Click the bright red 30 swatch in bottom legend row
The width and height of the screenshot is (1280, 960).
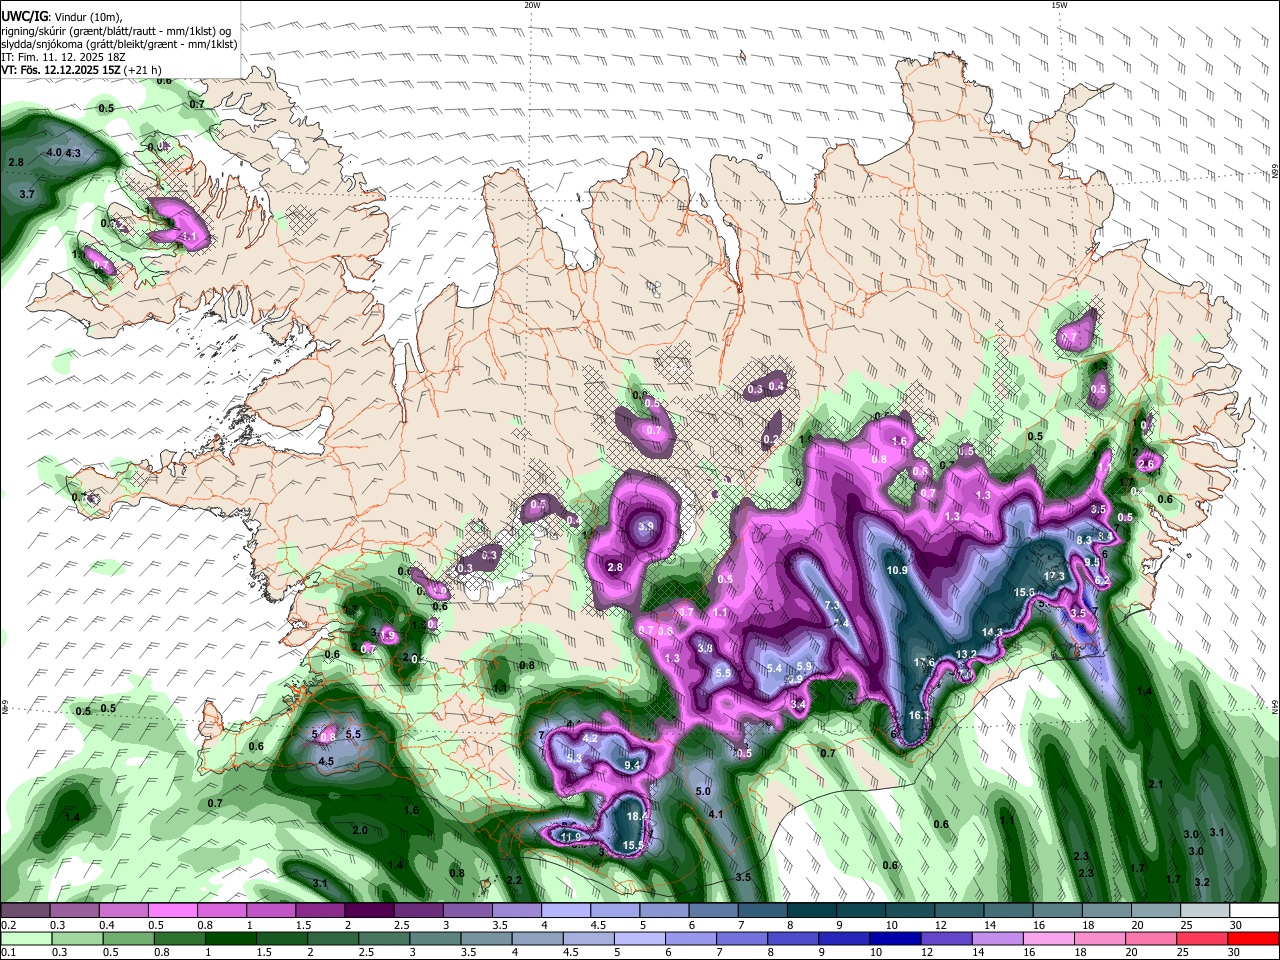click(x=1253, y=938)
